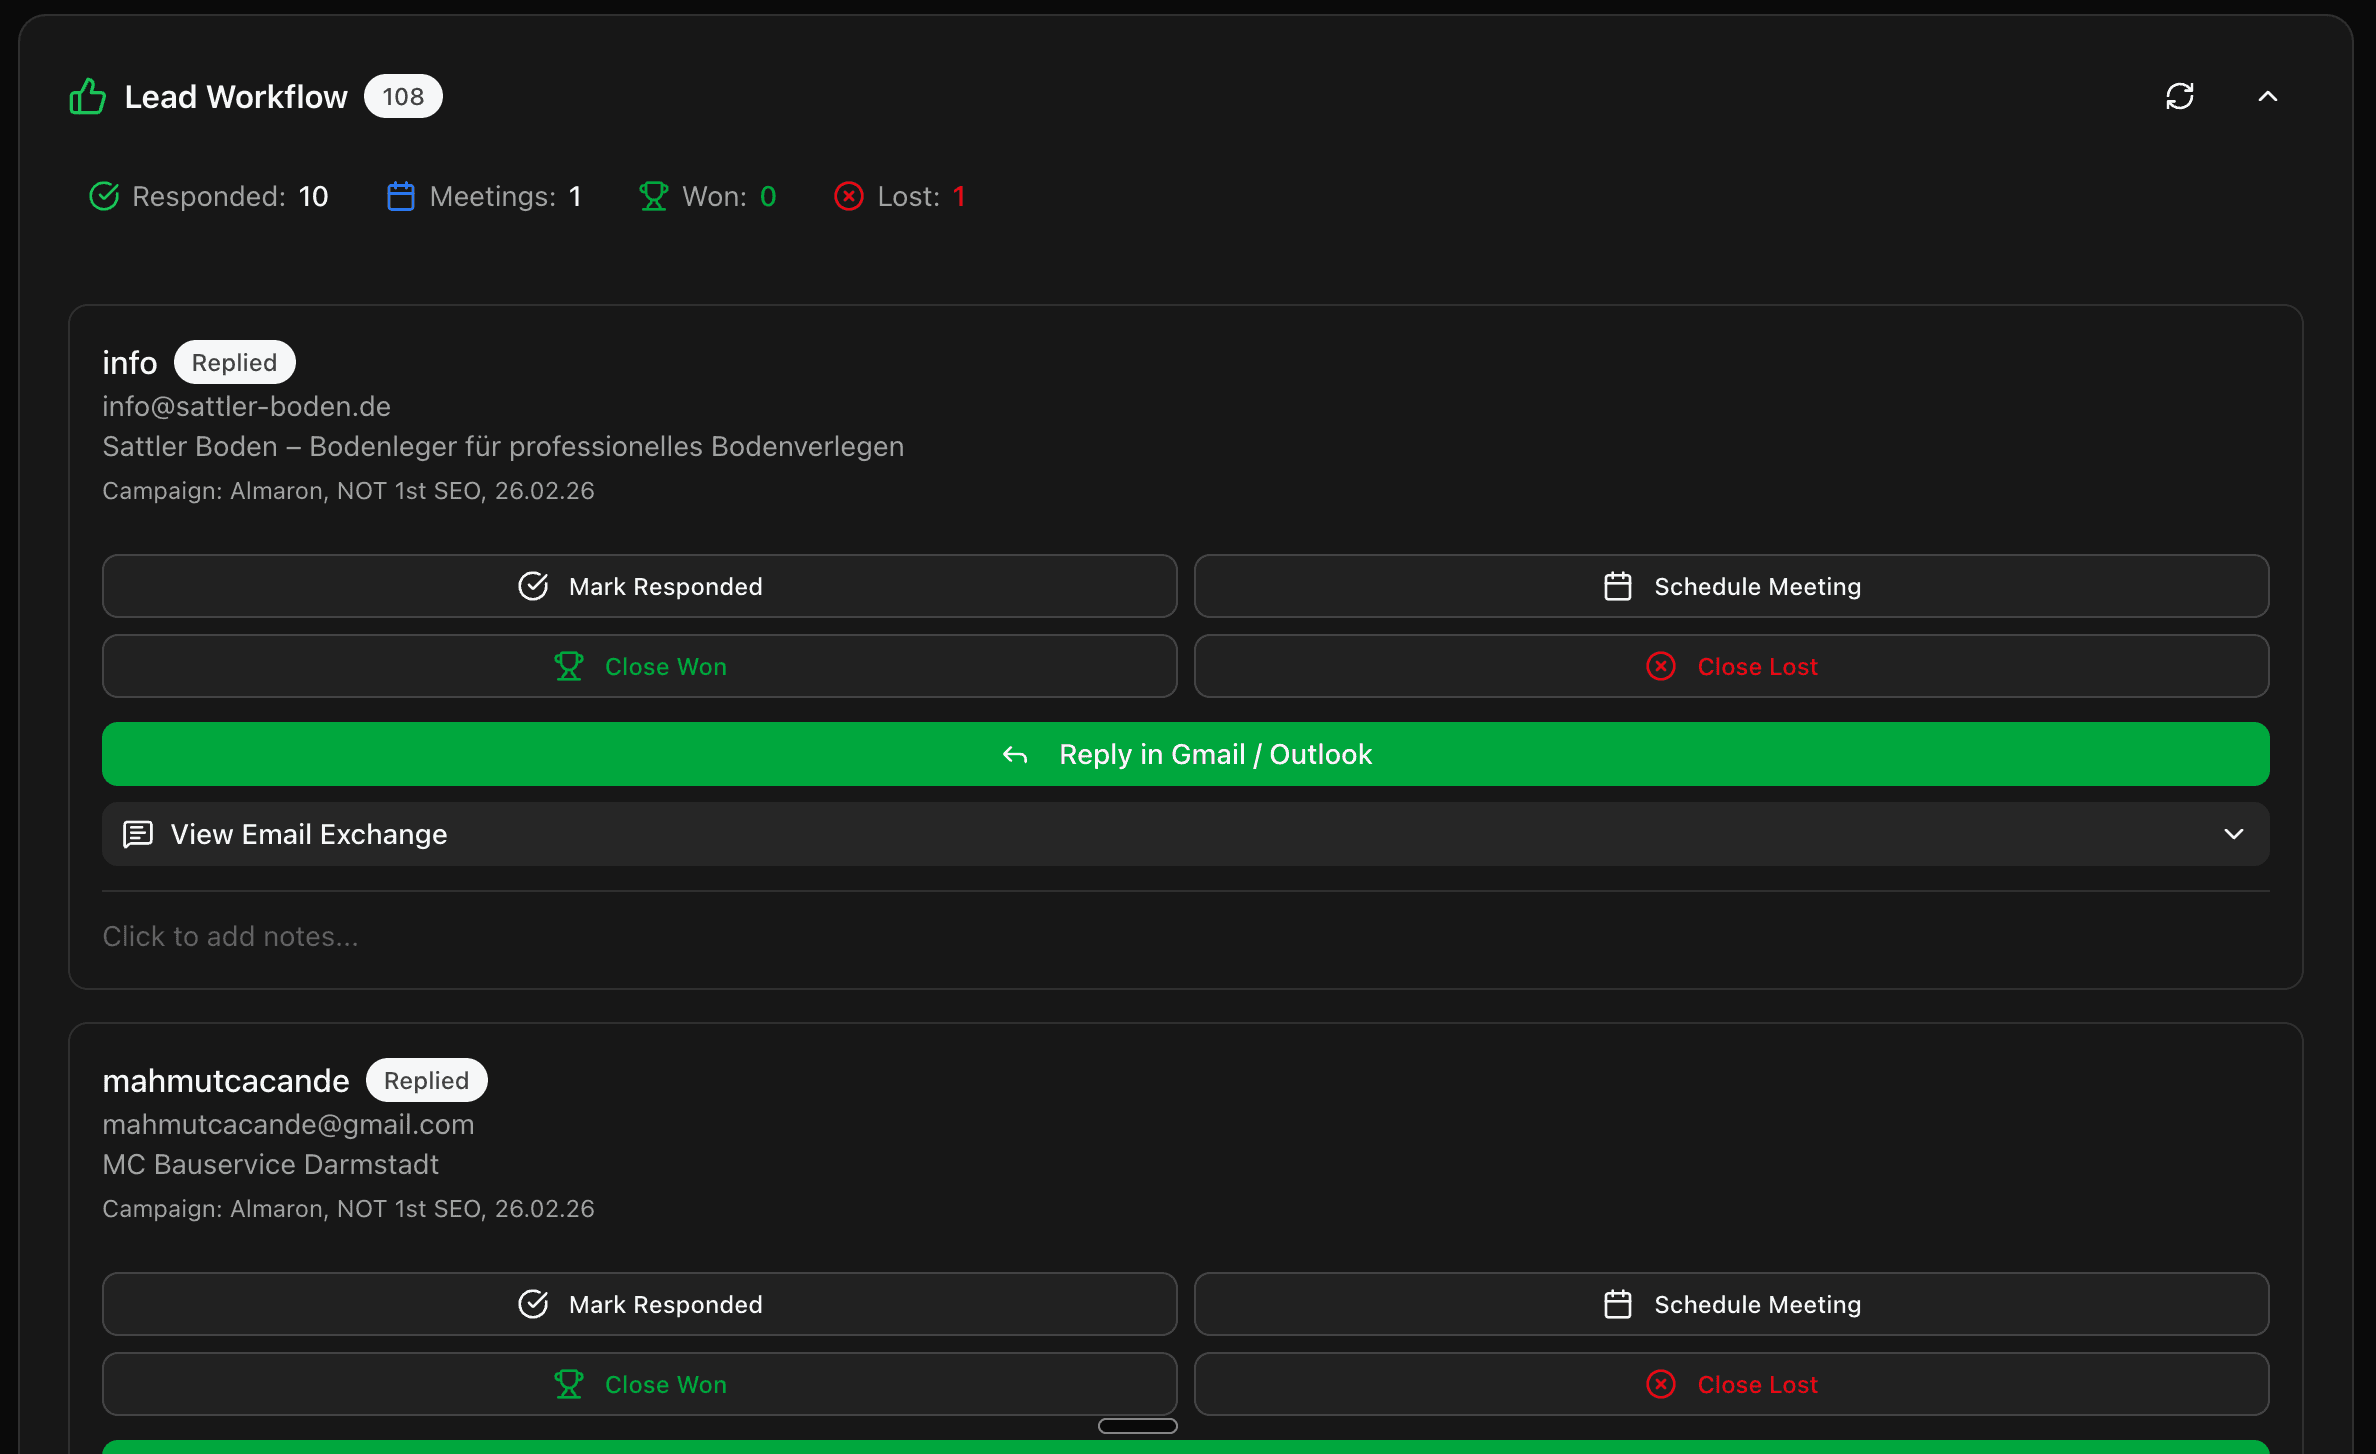Viewport: 2376px width, 1454px height.
Task: Collapse the Lead Workflow panel
Action: pos(2267,96)
